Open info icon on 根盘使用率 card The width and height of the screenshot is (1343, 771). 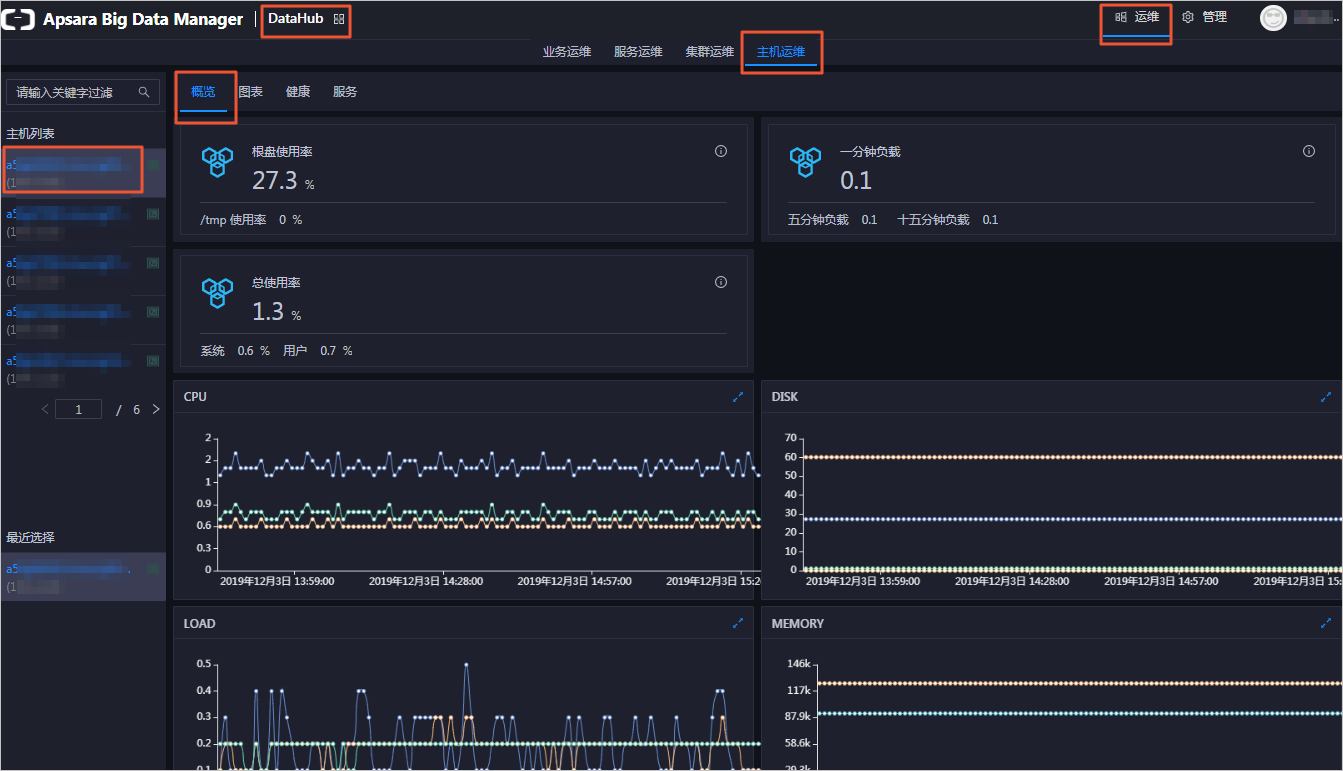click(720, 151)
